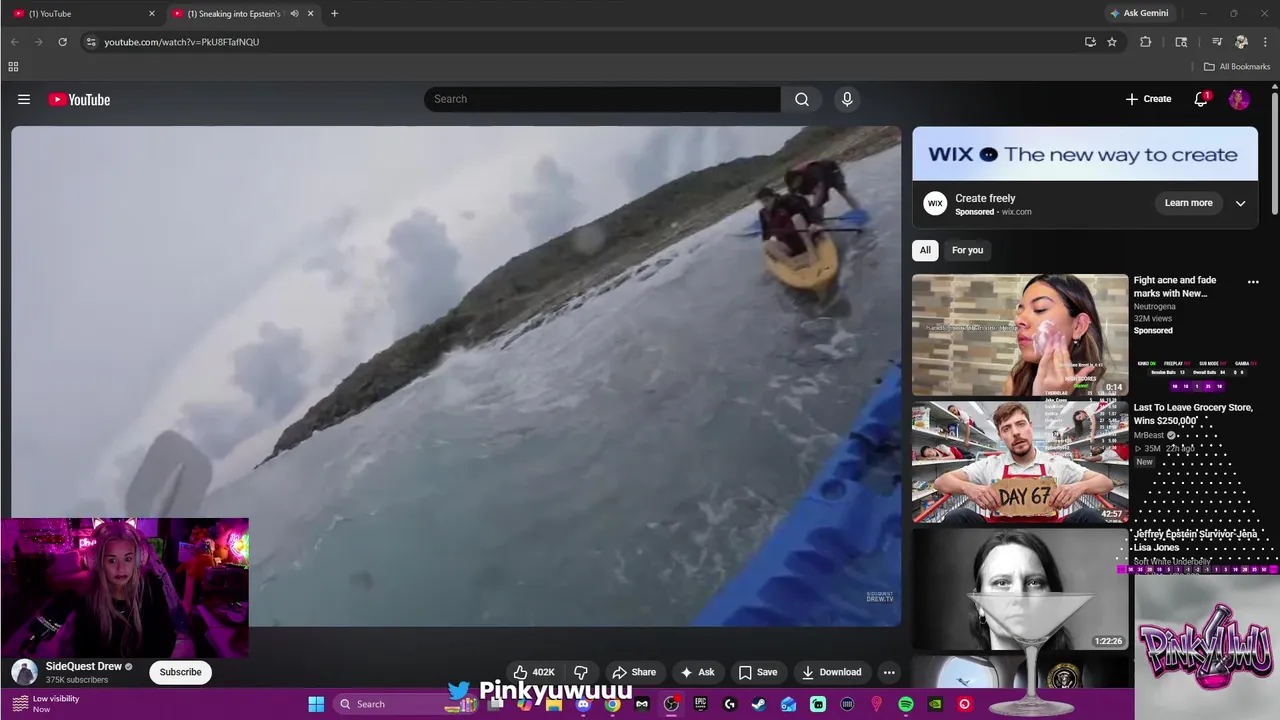Open the SideQuest Drew channel name
The width and height of the screenshot is (1280, 720).
[x=84, y=666]
